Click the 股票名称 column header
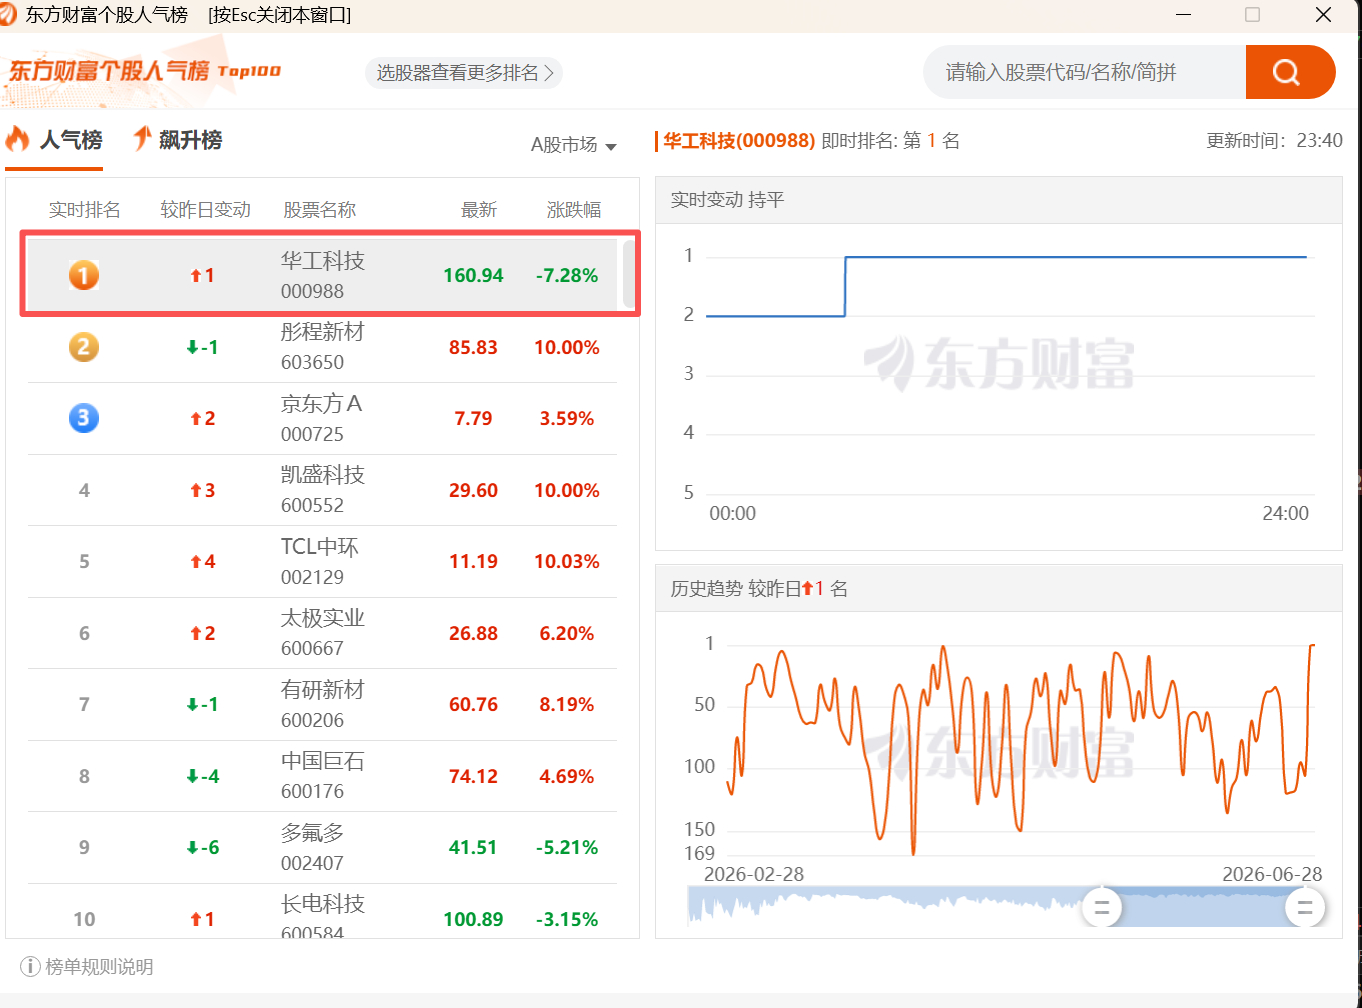This screenshot has width=1362, height=1008. click(319, 210)
